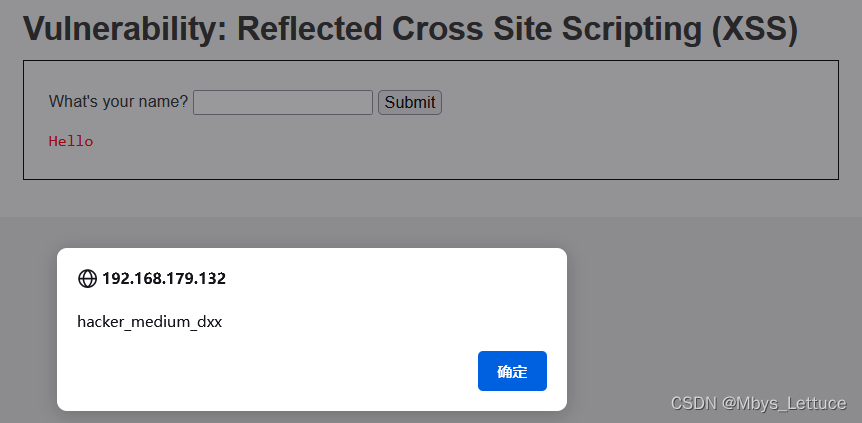The image size is (862, 423).
Task: Click blank space below Hello inside bordered box
Action: point(429,164)
